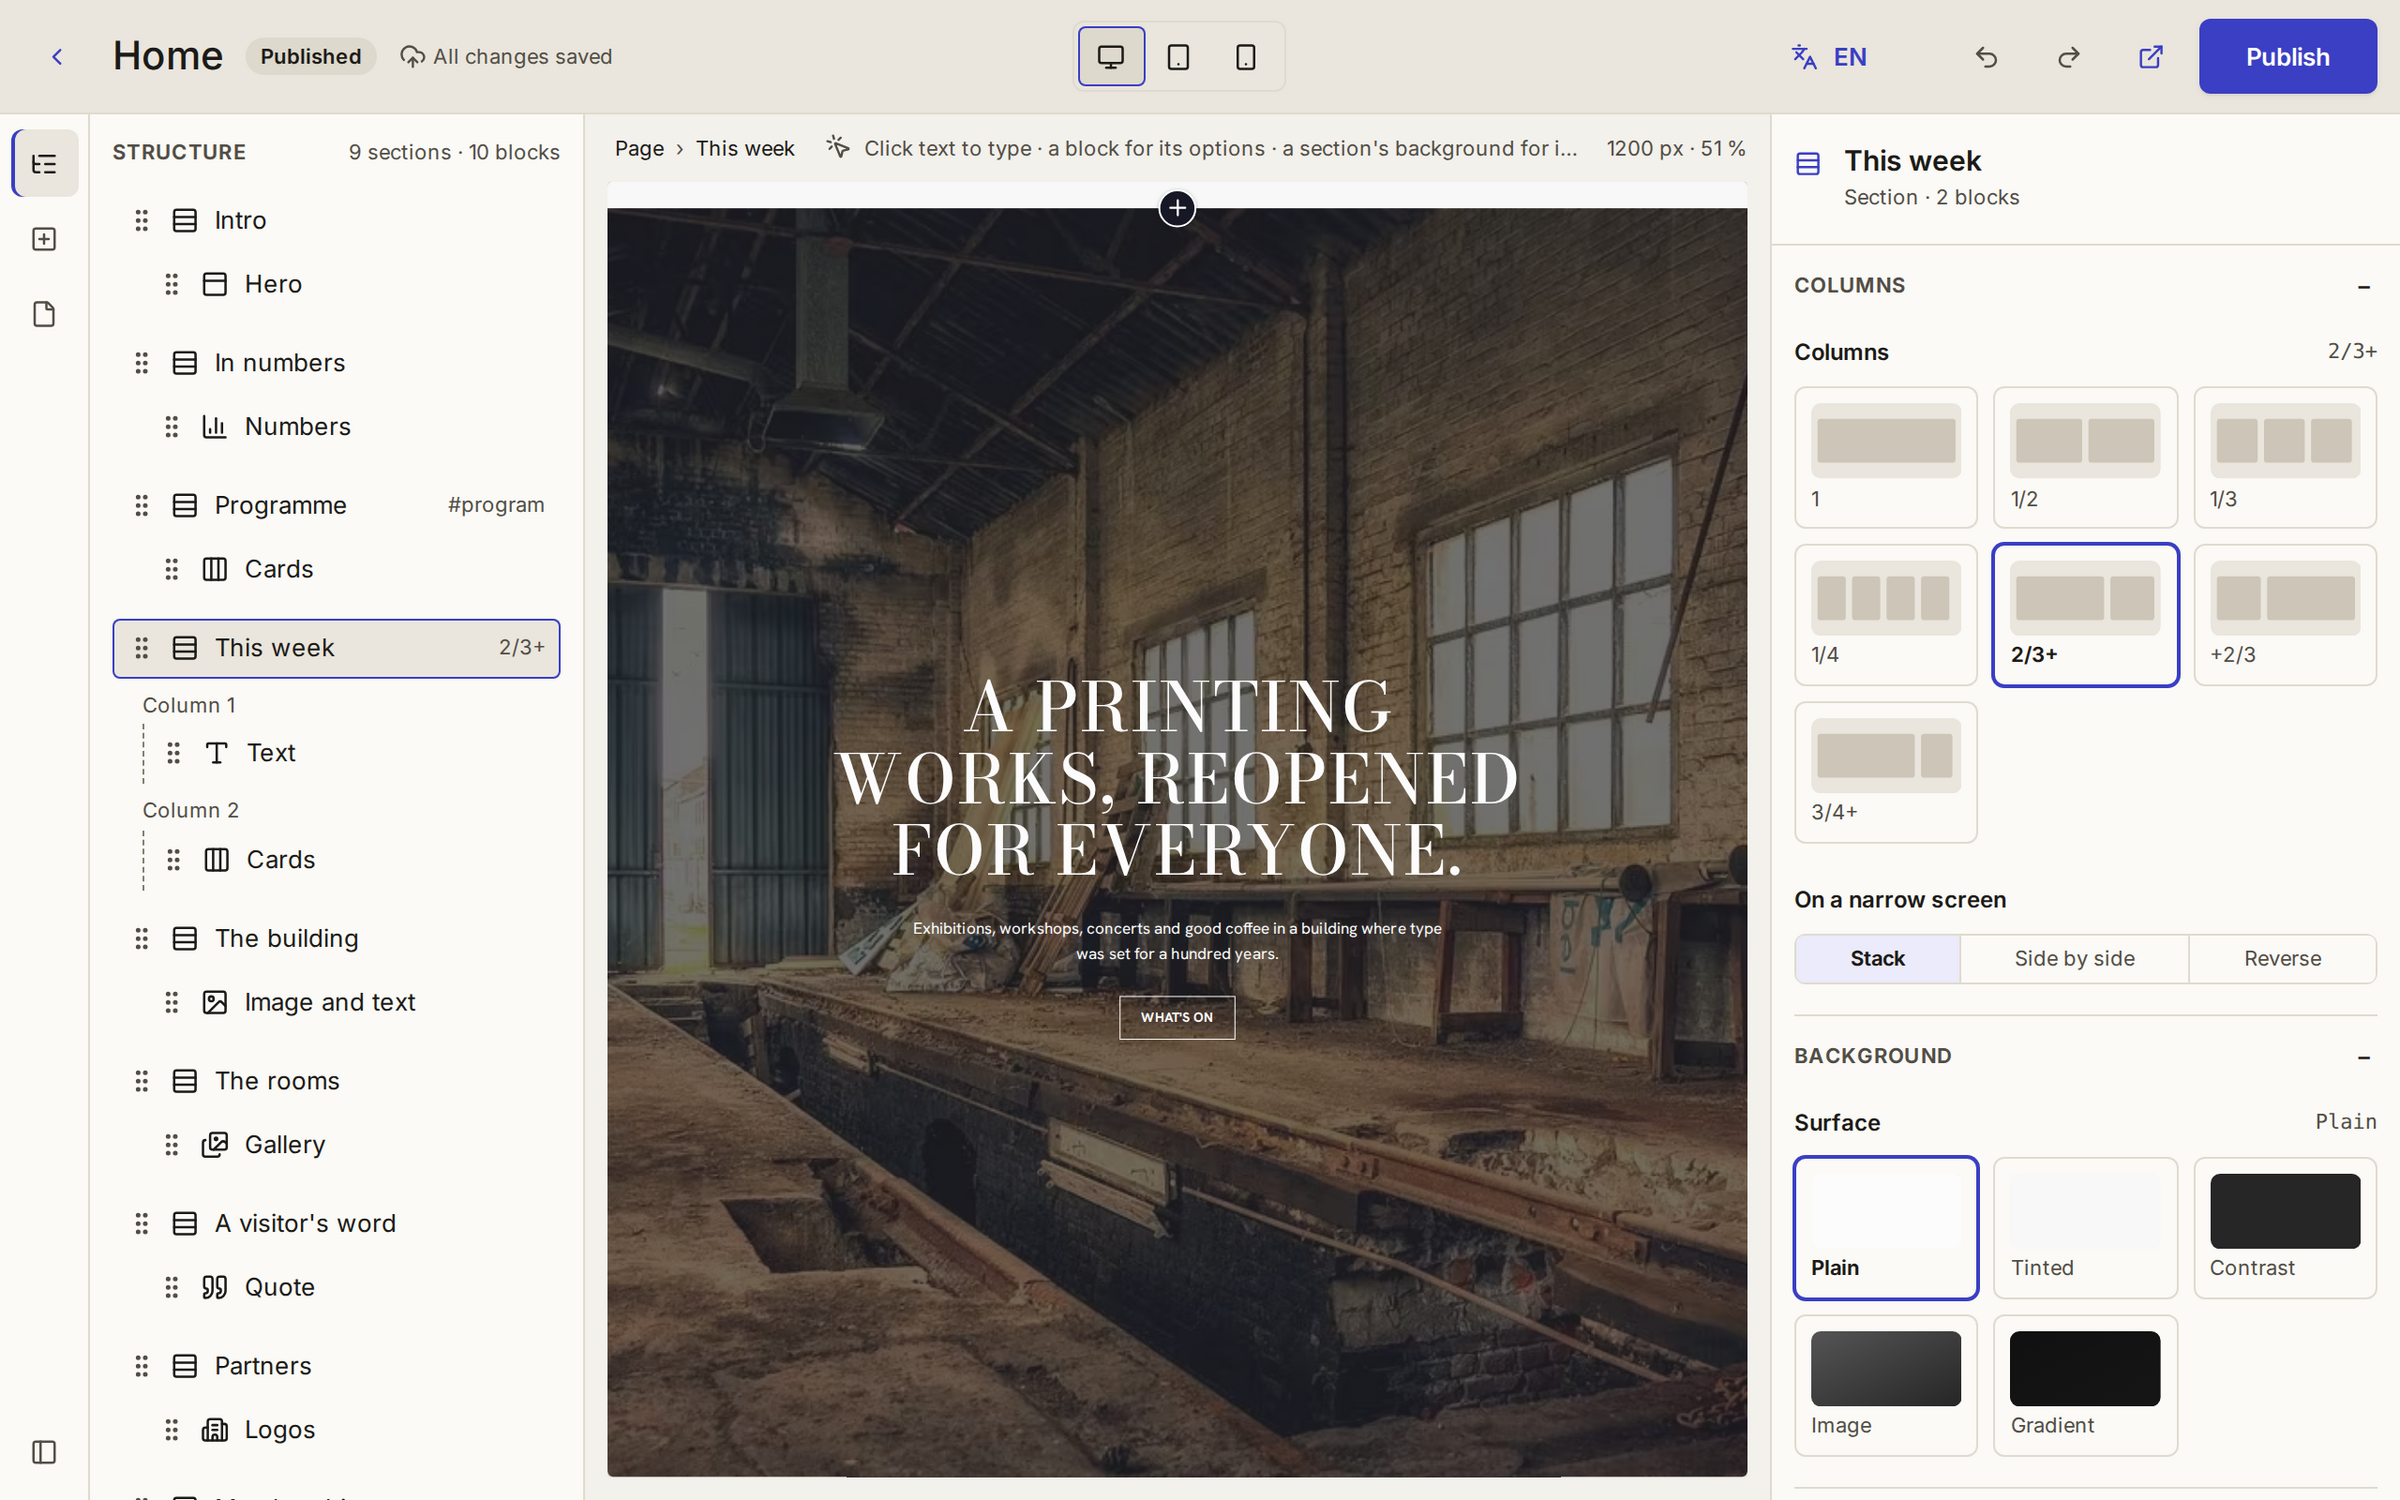Screen dimensions: 2400x1500
Task: Choose the 3/4+ column layout
Action: [x=1885, y=772]
